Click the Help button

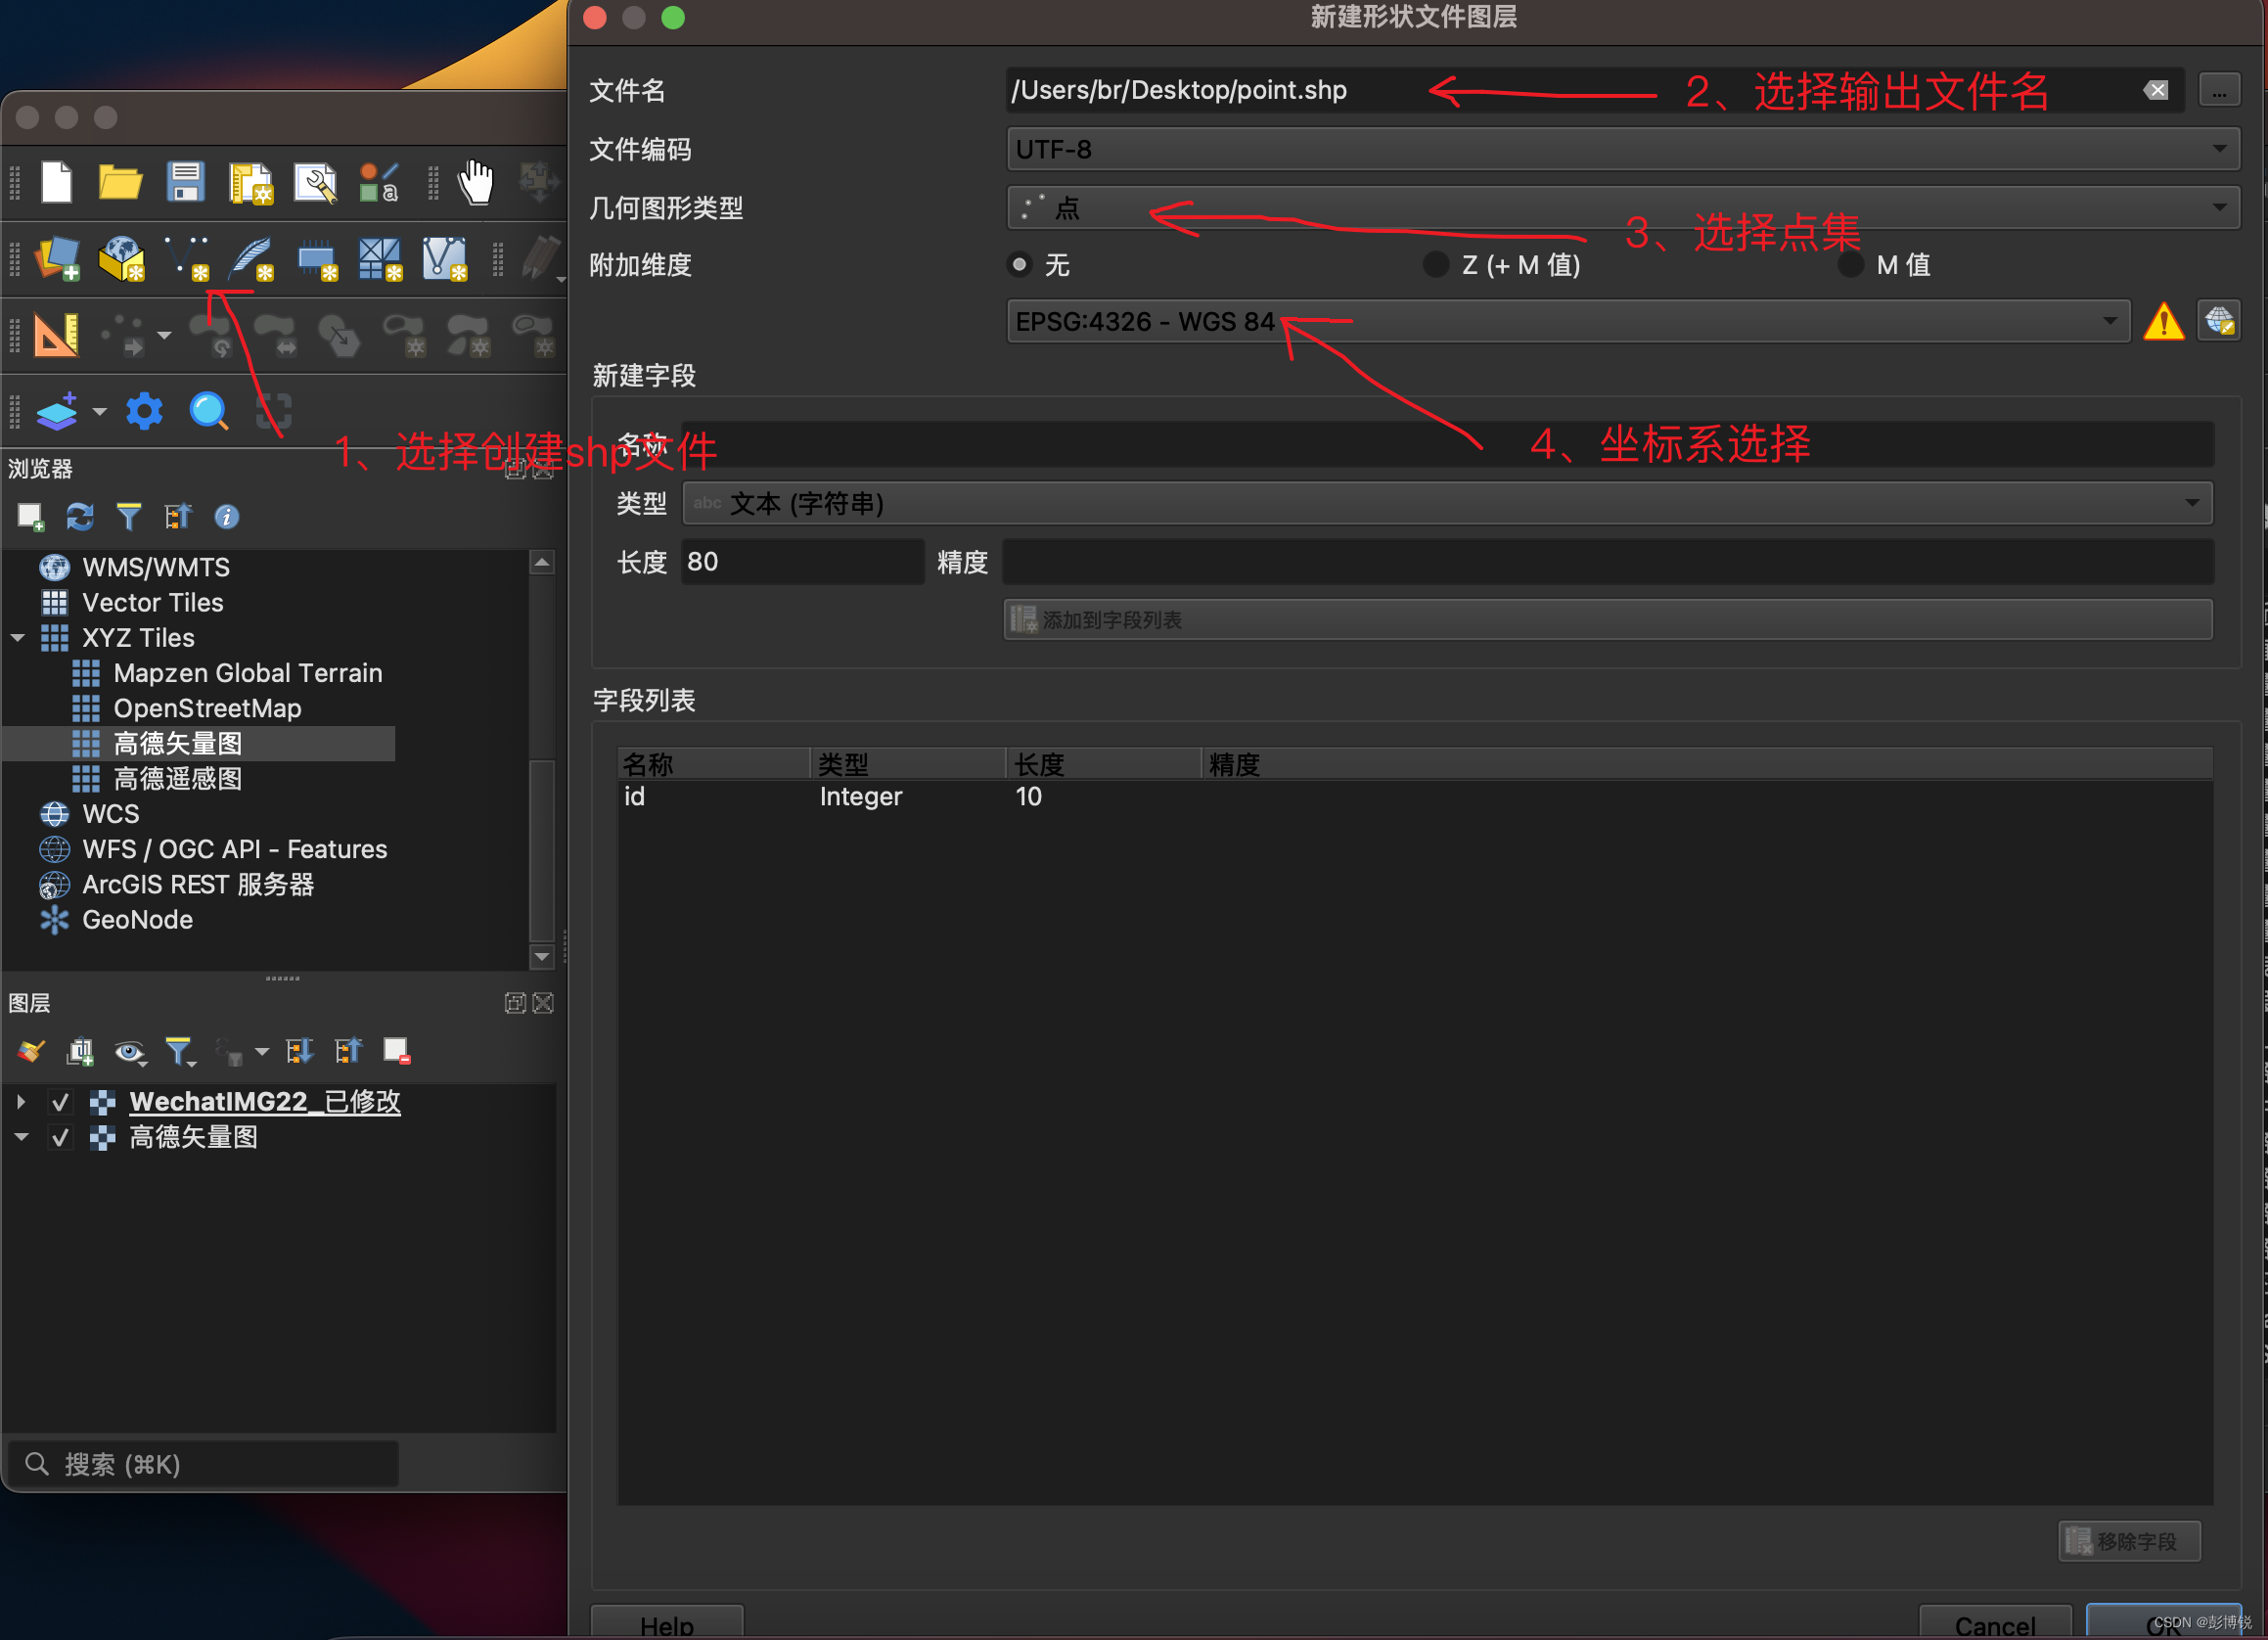click(666, 1624)
